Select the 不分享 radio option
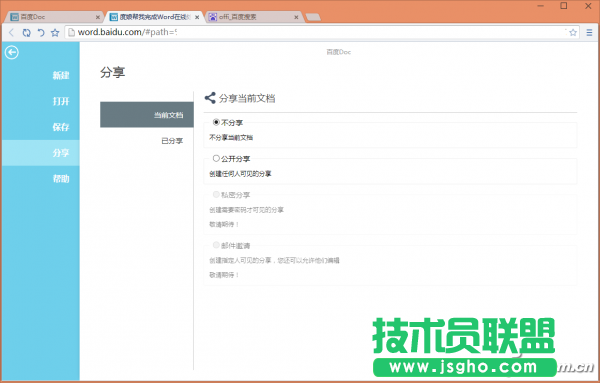This screenshot has height=383, width=600. pyautogui.click(x=216, y=122)
